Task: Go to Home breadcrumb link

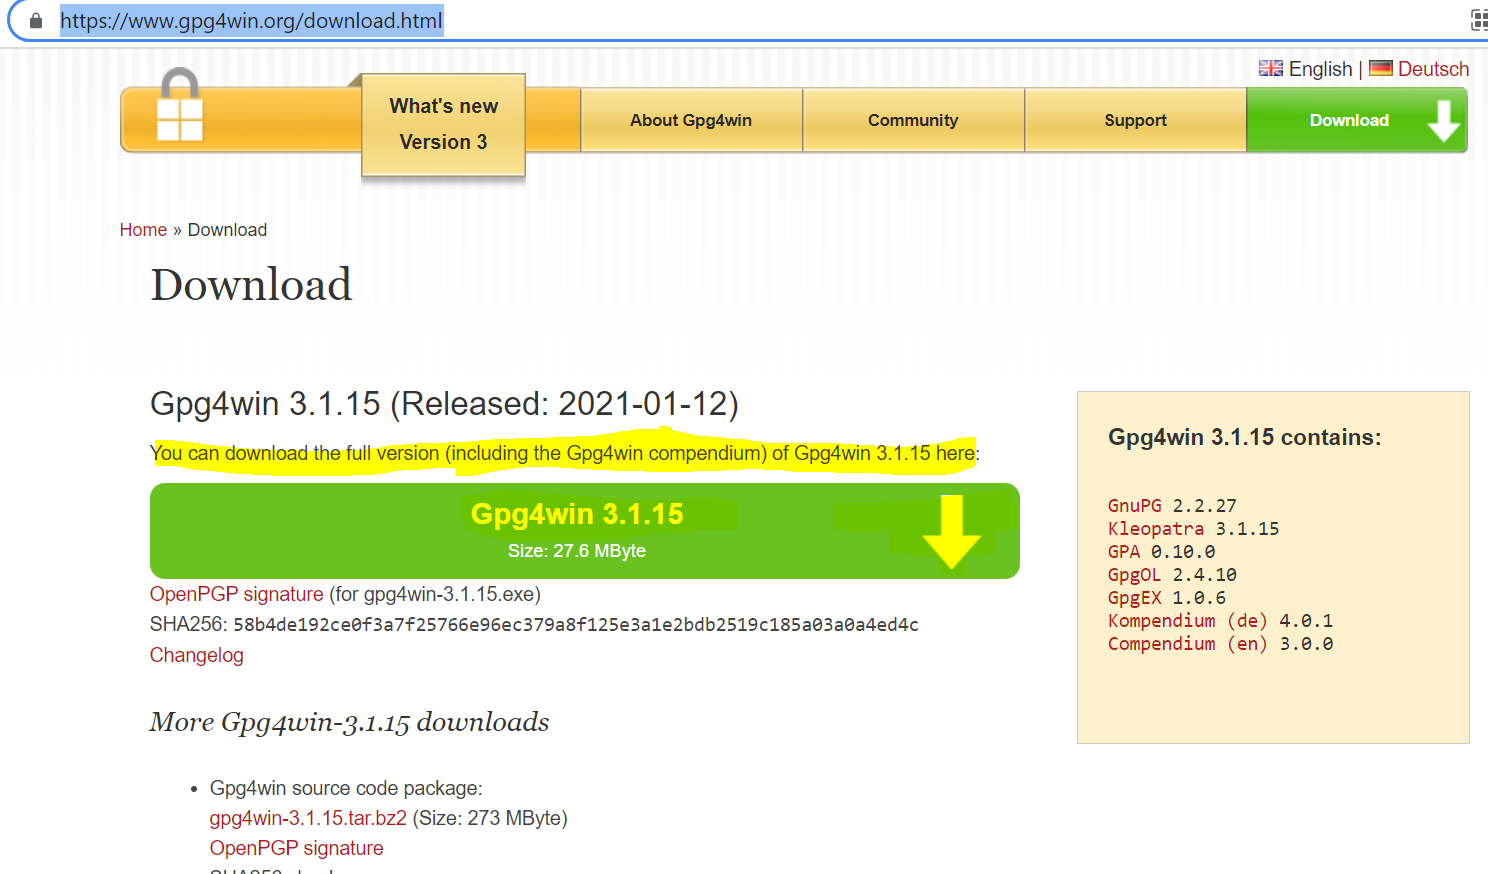Action: tap(143, 230)
